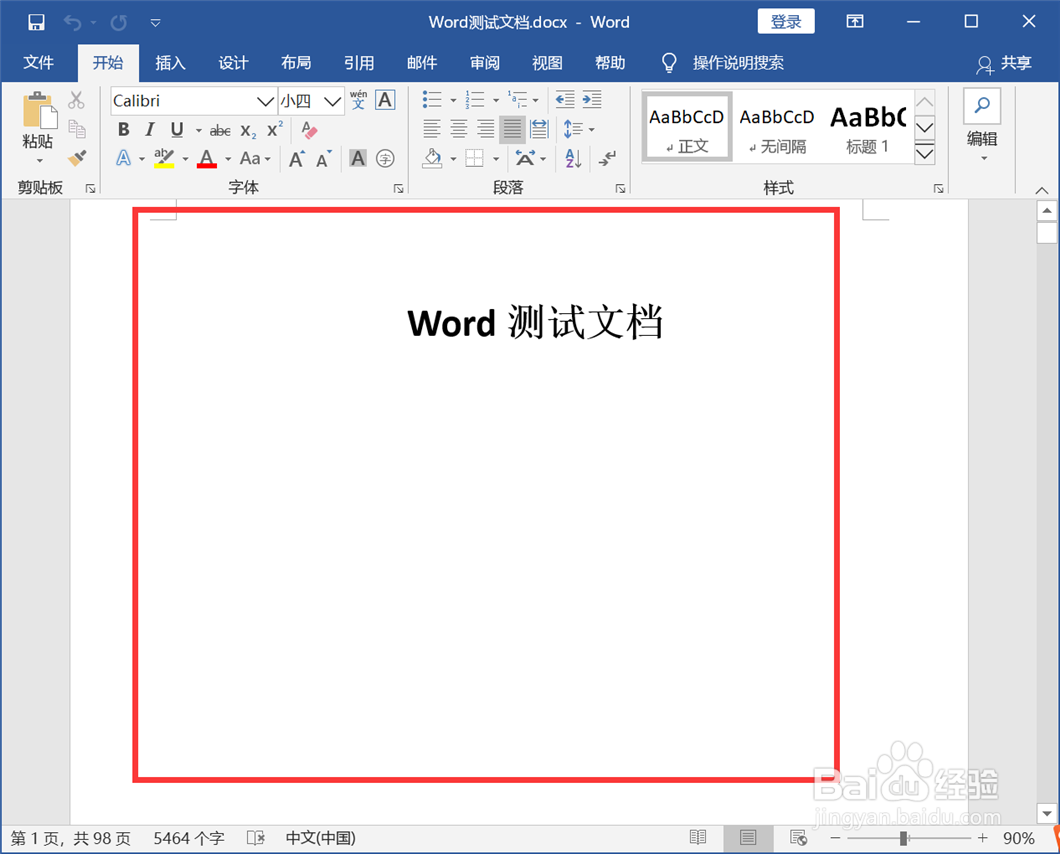Screen dimensions: 1060x854
Task: Click the center alignment icon
Action: point(457,129)
